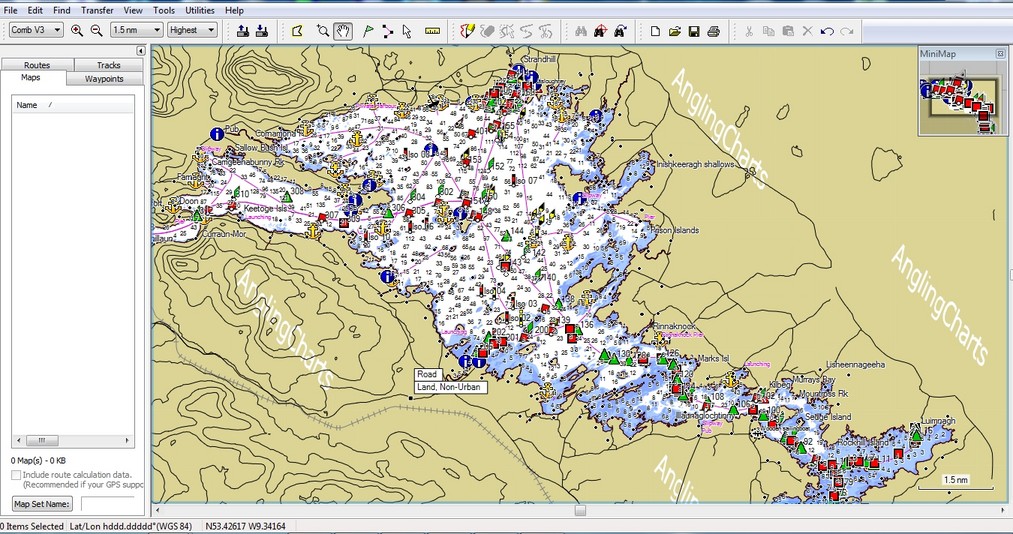Viewport: 1013px width, 534px height.
Task: Open the Tools menu
Action: pyautogui.click(x=164, y=10)
